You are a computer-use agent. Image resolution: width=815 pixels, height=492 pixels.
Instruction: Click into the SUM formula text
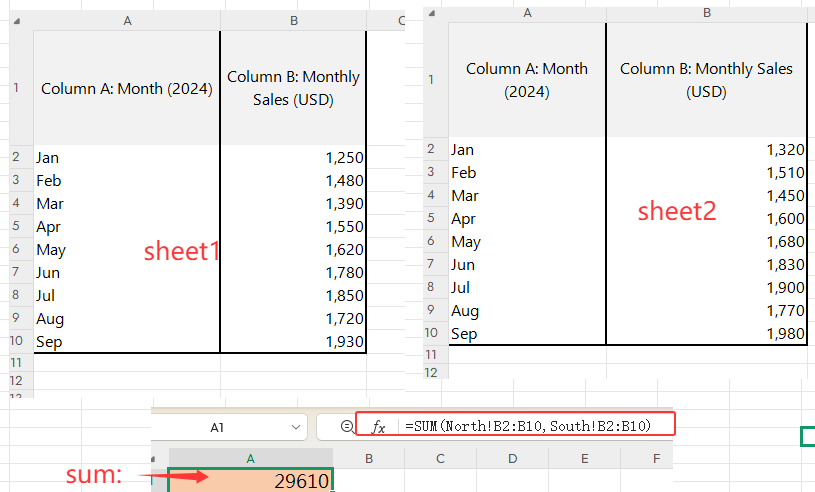528,426
